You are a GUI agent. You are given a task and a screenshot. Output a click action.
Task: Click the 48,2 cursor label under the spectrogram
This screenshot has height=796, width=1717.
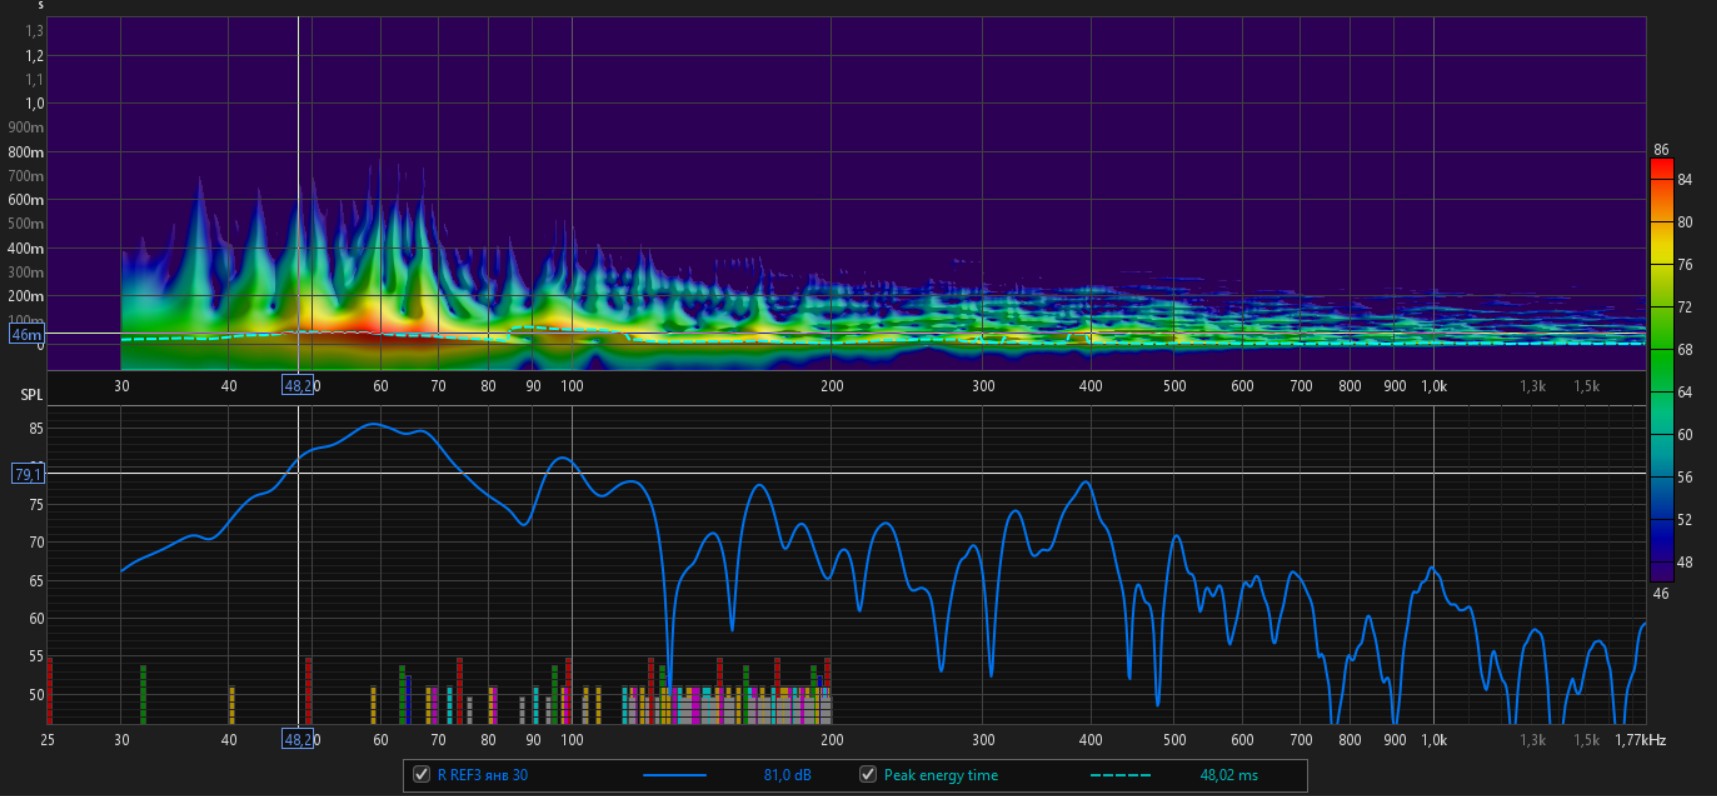tap(298, 385)
